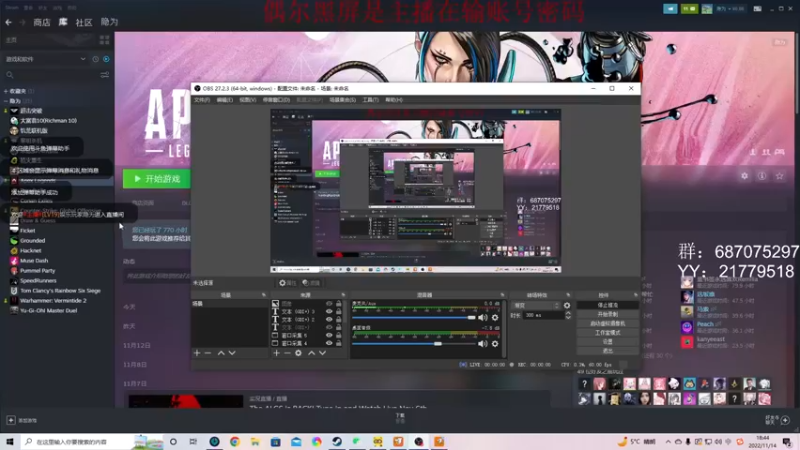
Task: Open transition properties gear icon
Action: (567, 306)
